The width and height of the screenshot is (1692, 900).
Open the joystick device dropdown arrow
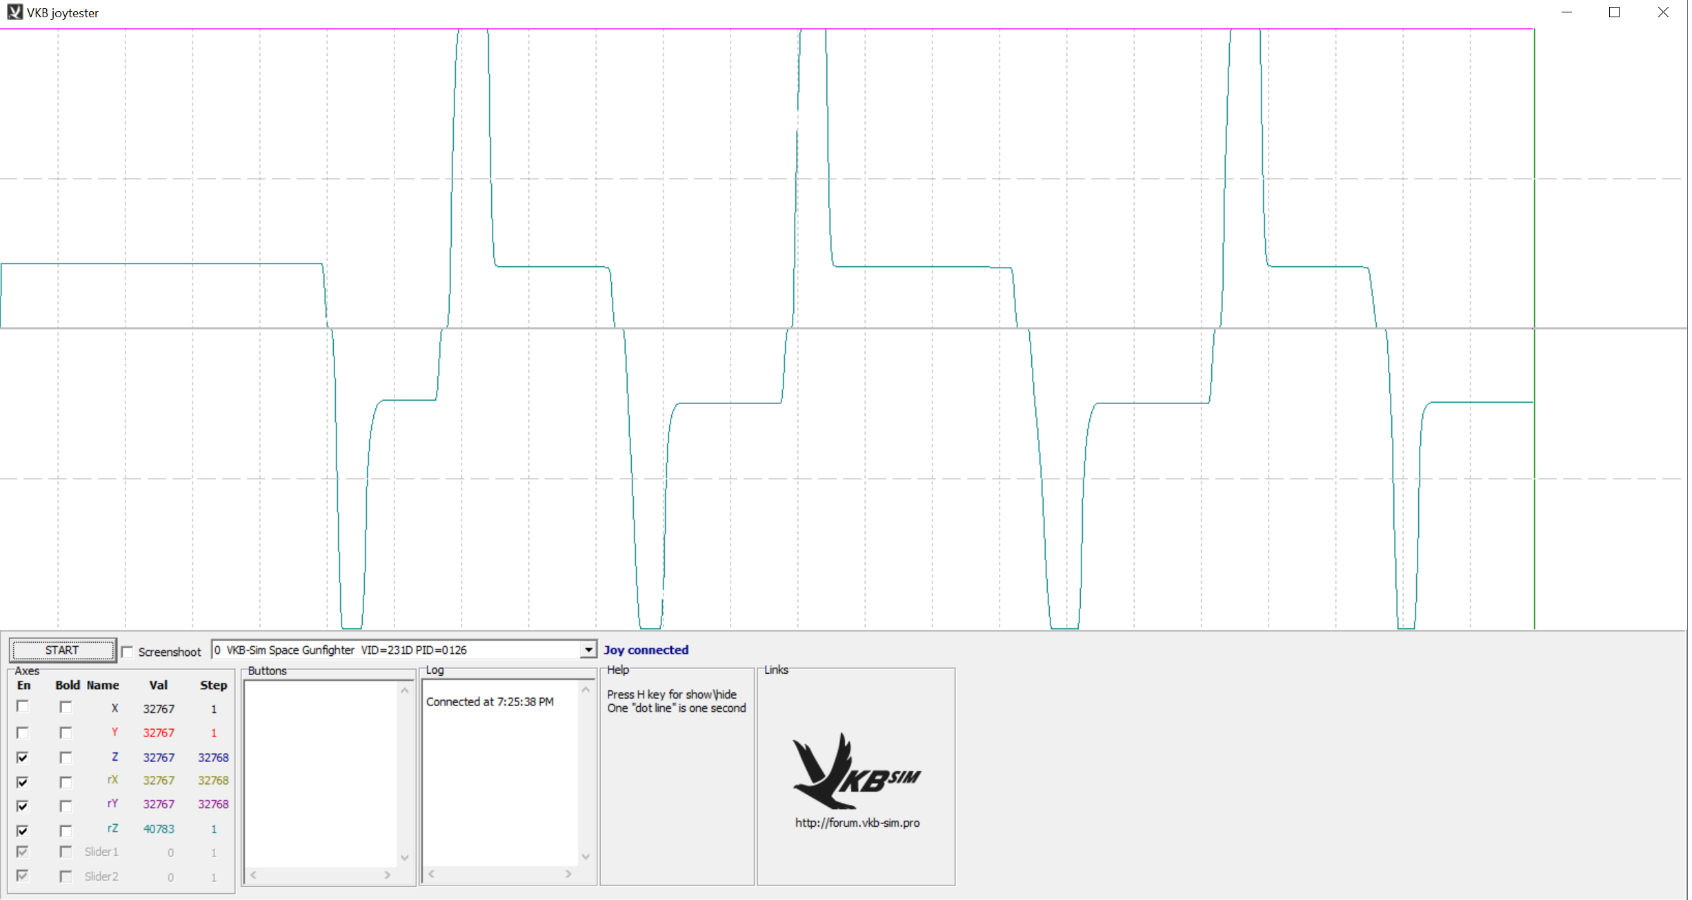point(588,650)
